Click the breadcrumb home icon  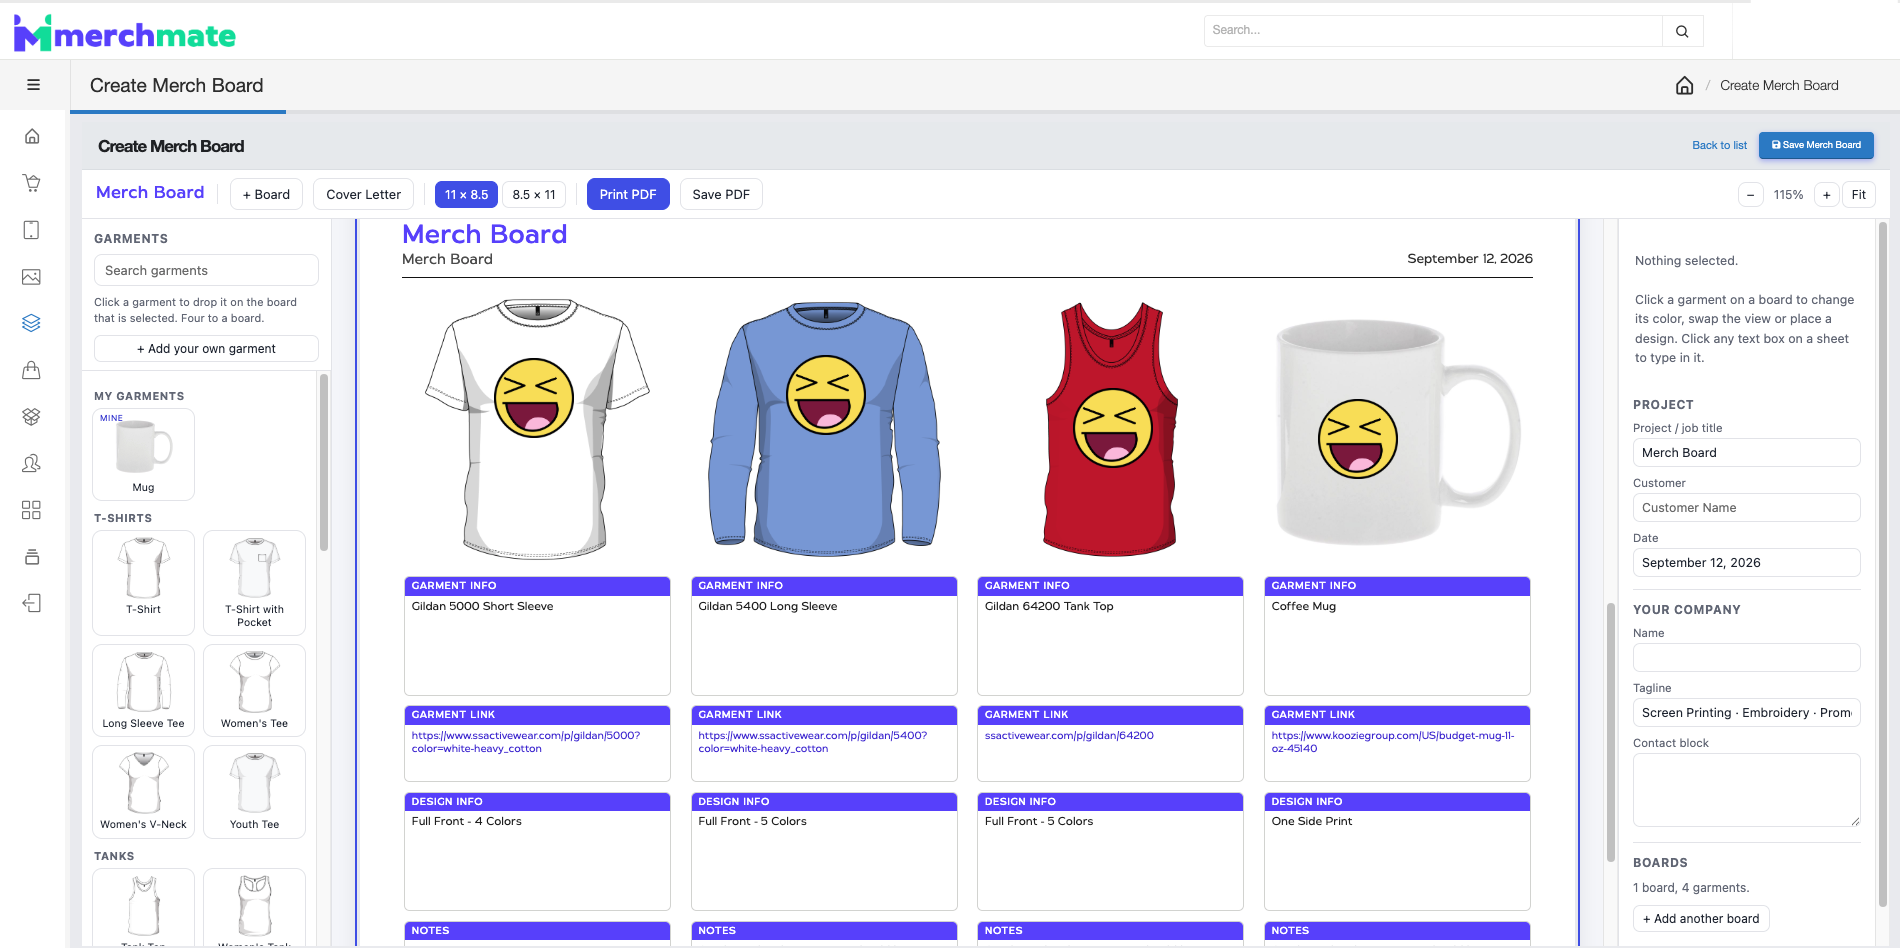click(1685, 85)
